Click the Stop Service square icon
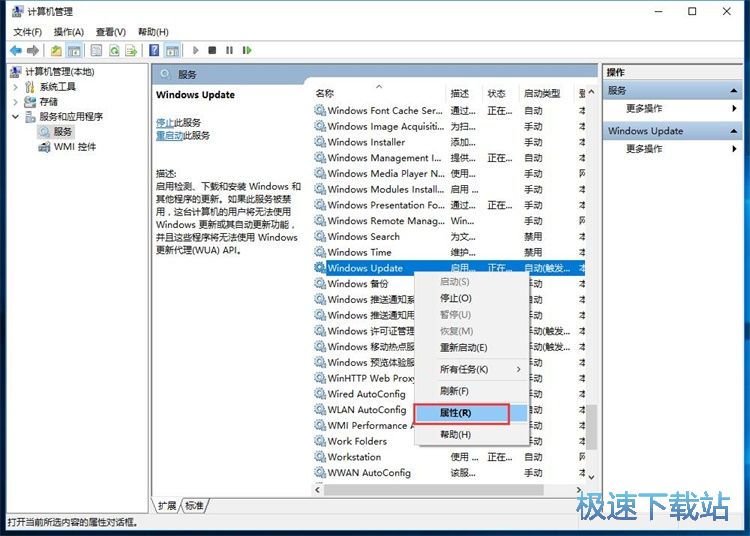 pos(212,50)
